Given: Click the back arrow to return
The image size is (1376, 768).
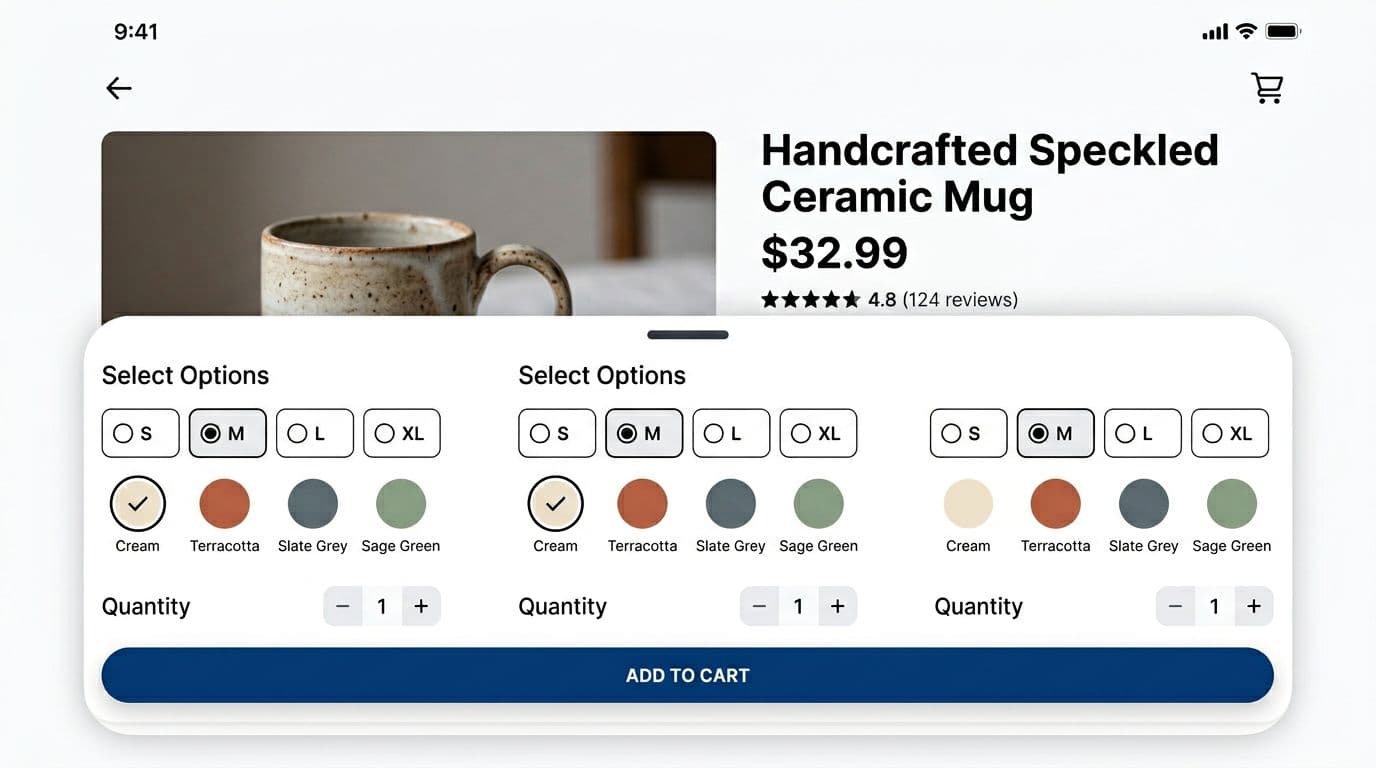Looking at the screenshot, I should click(118, 88).
